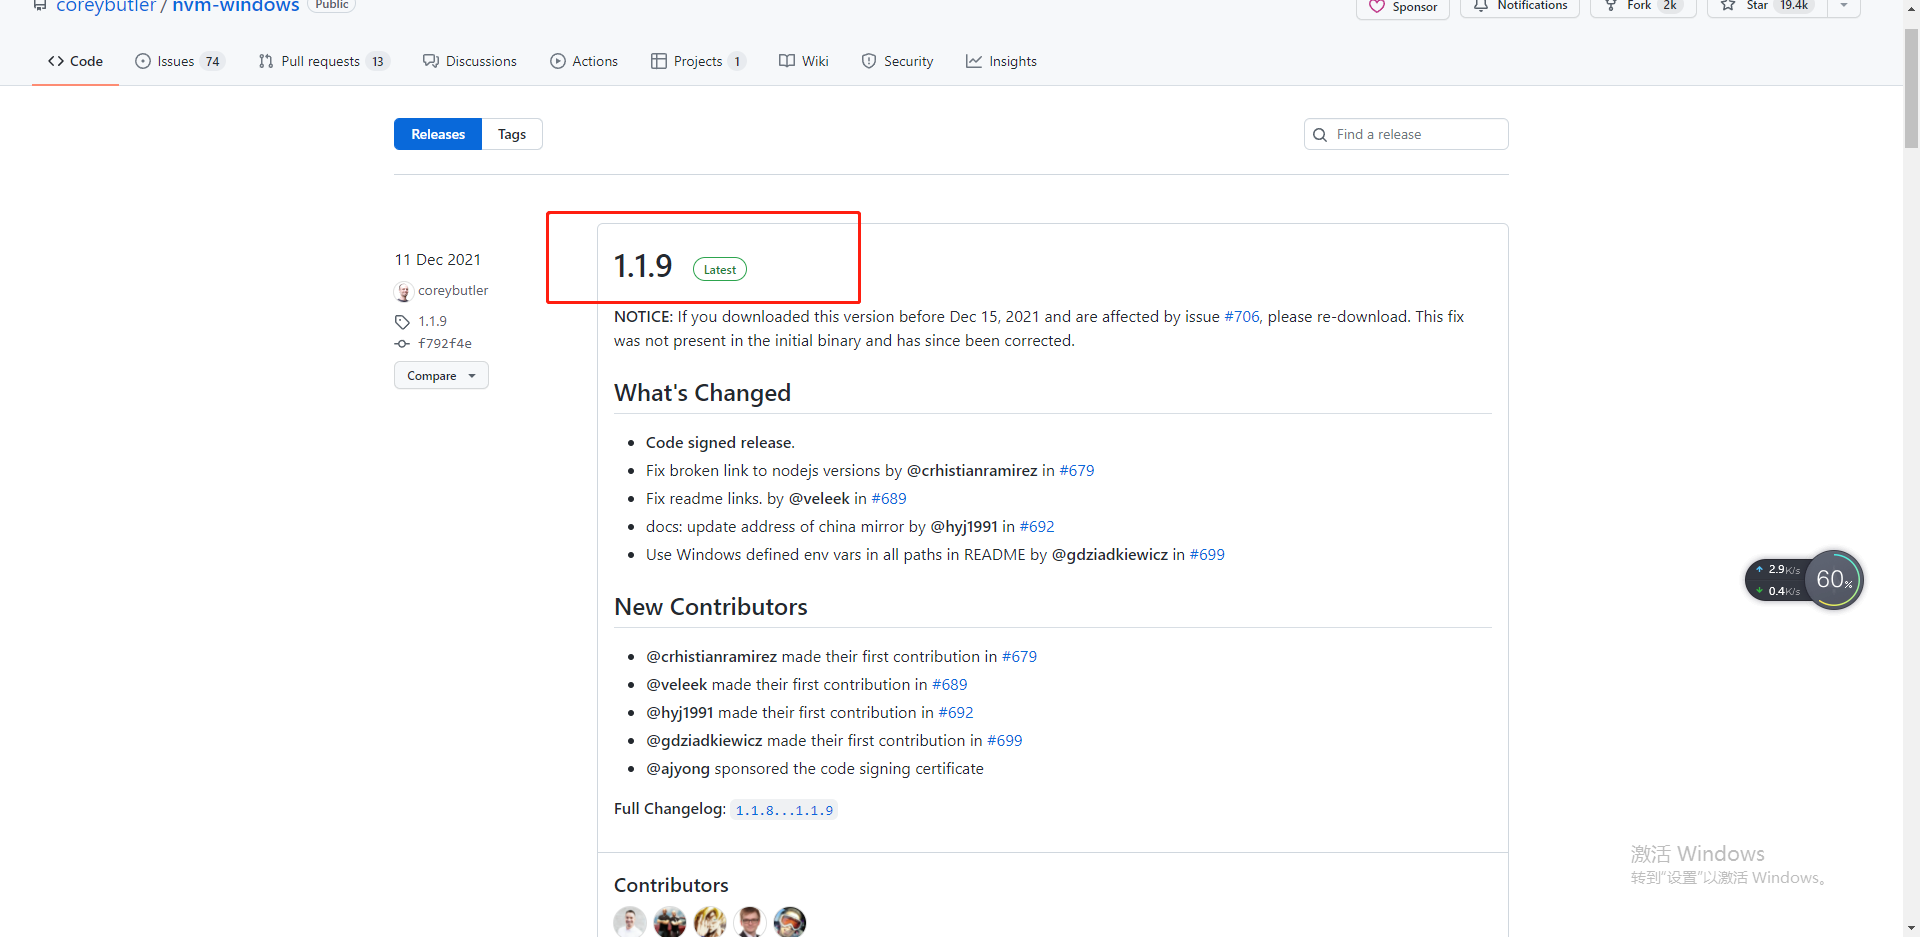Open pull request #699 in What's Changed
1920x937 pixels.
click(x=1207, y=554)
